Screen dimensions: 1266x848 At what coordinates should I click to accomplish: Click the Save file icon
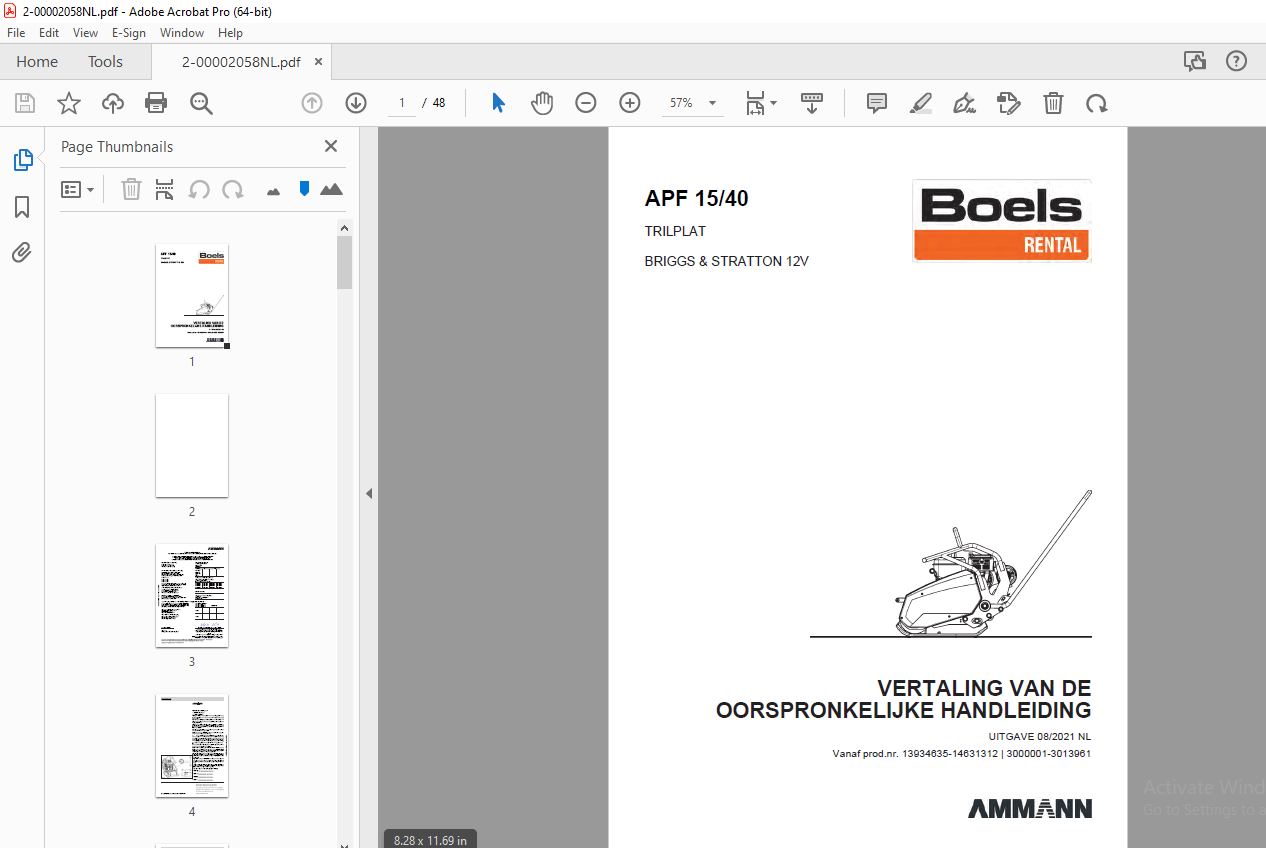tap(25, 103)
